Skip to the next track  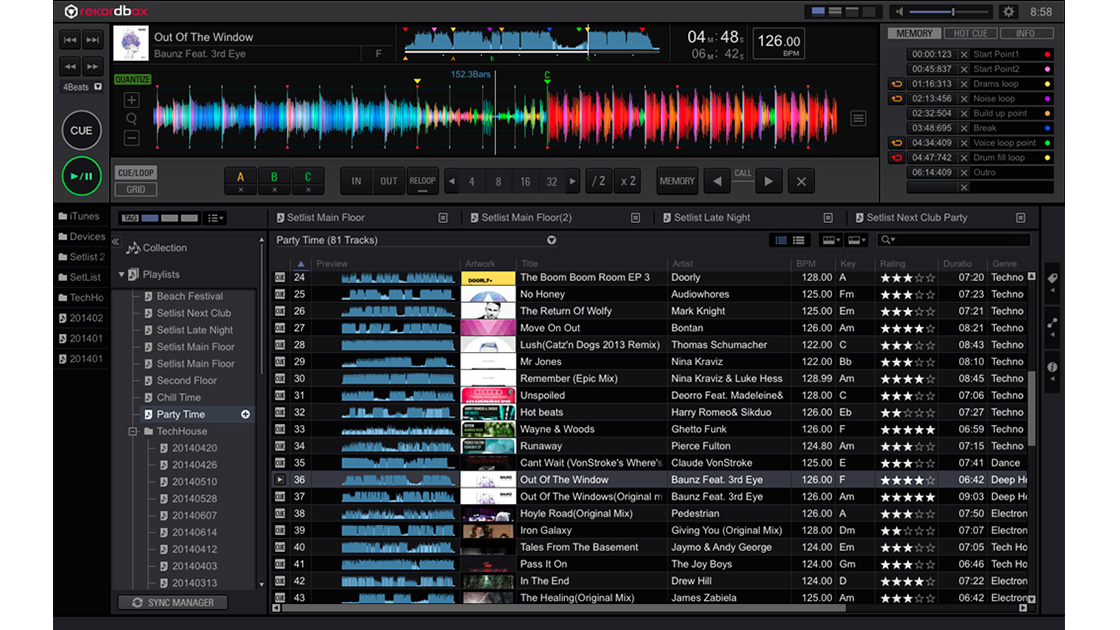click(93, 40)
